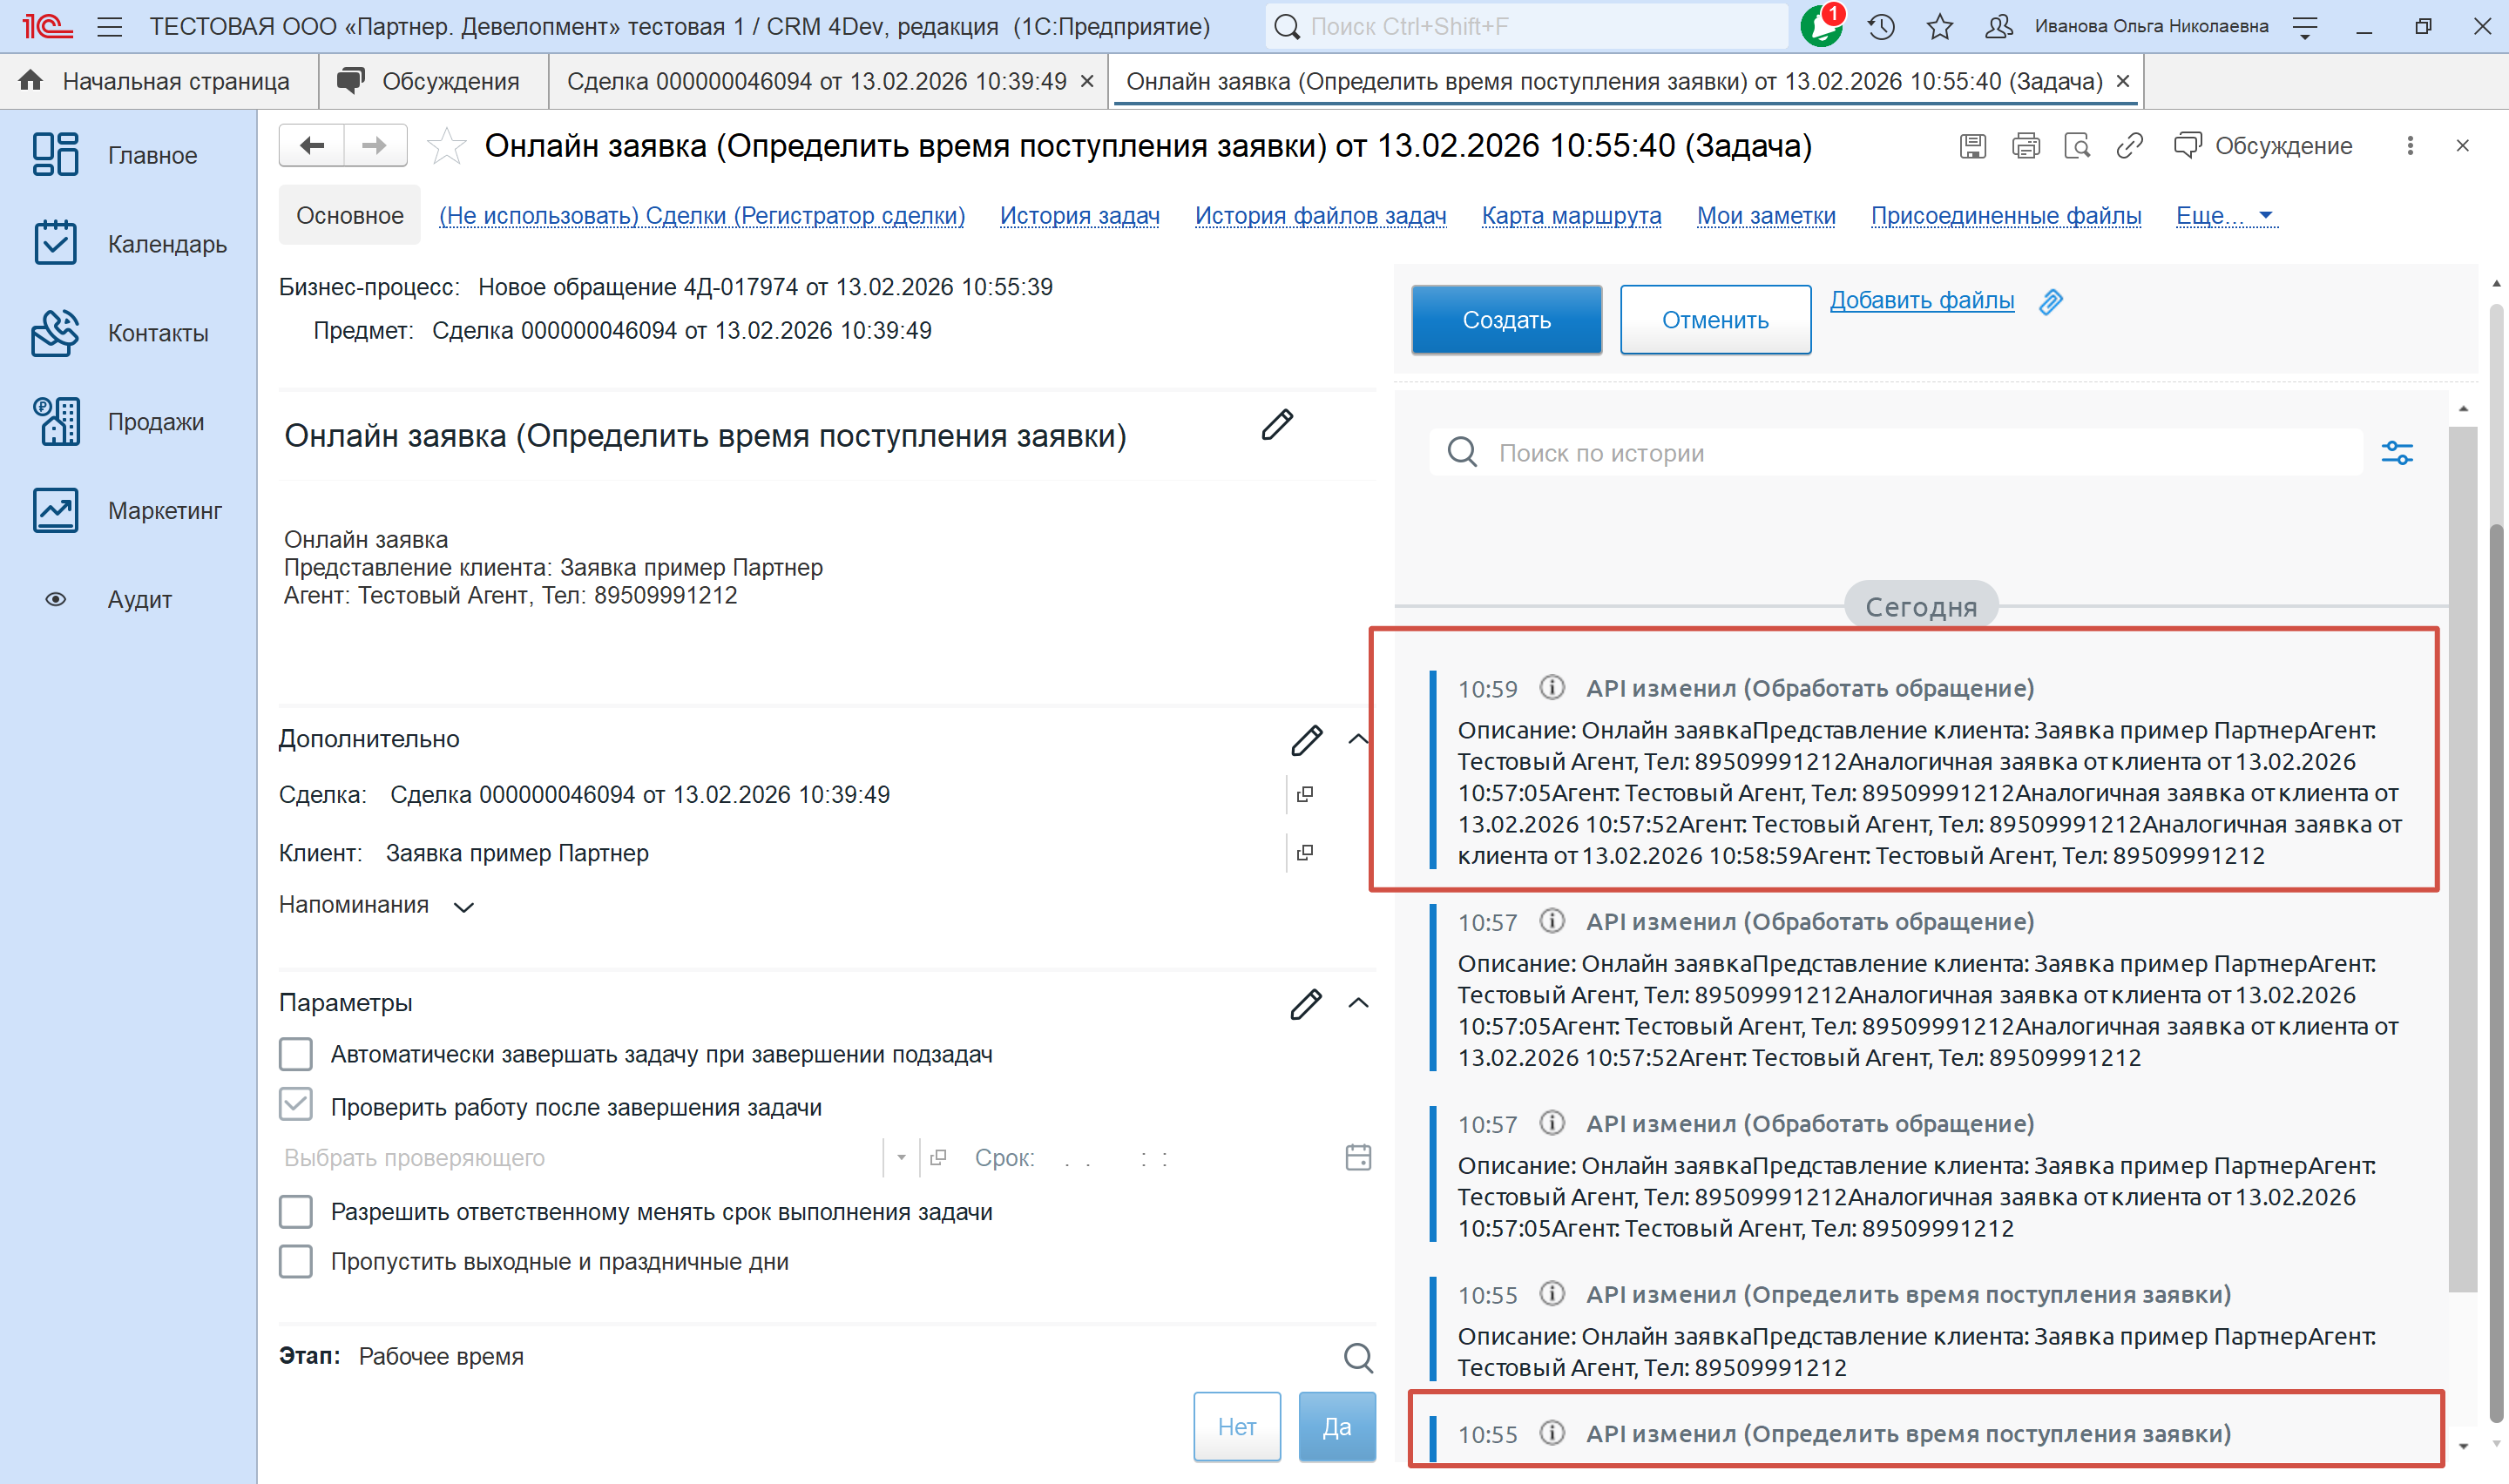Collapse the Дополнительно section chevron

point(1358,740)
